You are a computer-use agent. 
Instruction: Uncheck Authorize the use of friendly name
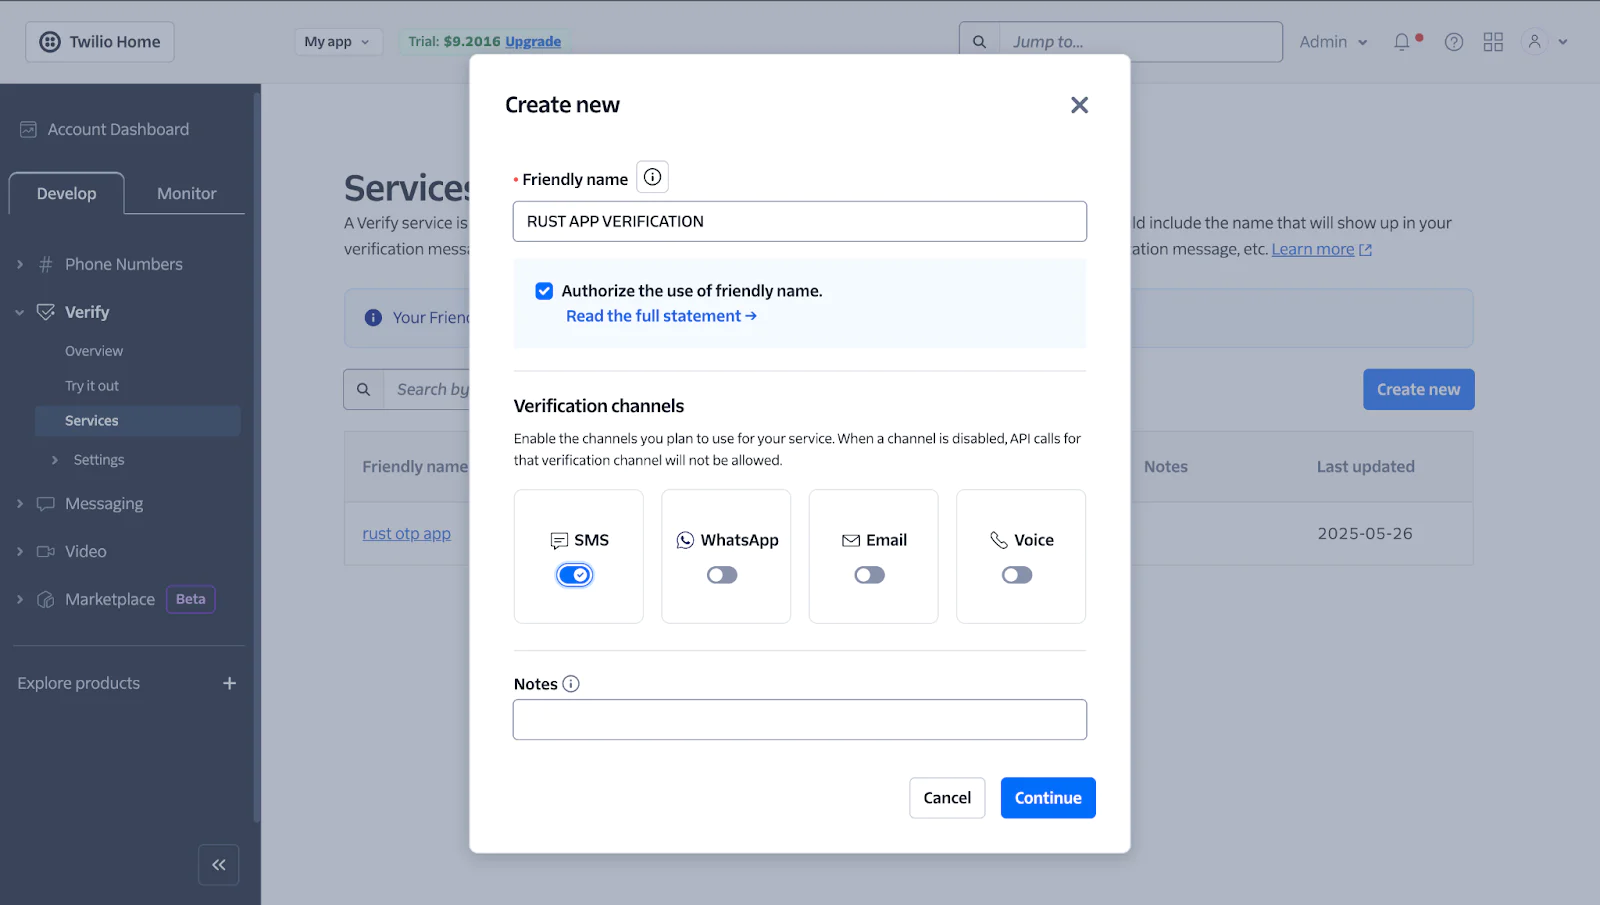tap(543, 290)
